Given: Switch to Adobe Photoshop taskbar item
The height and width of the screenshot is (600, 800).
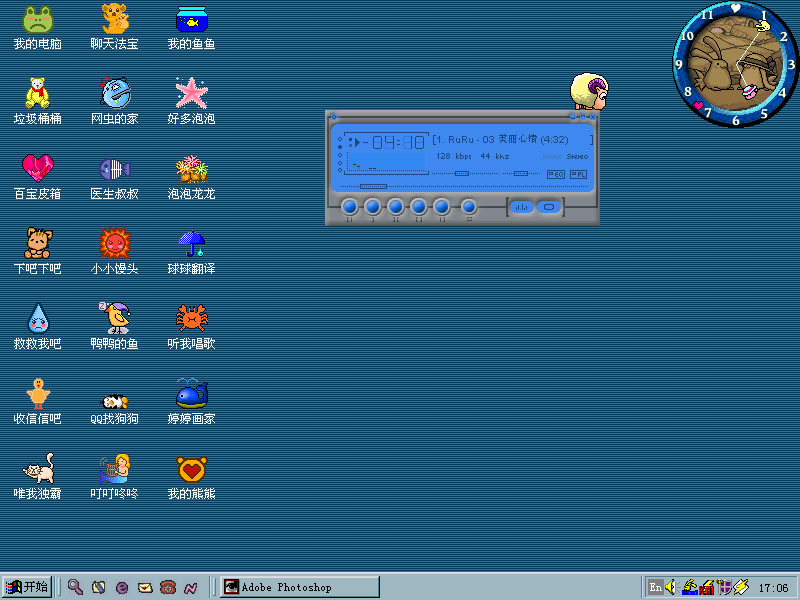Looking at the screenshot, I should click(299, 587).
